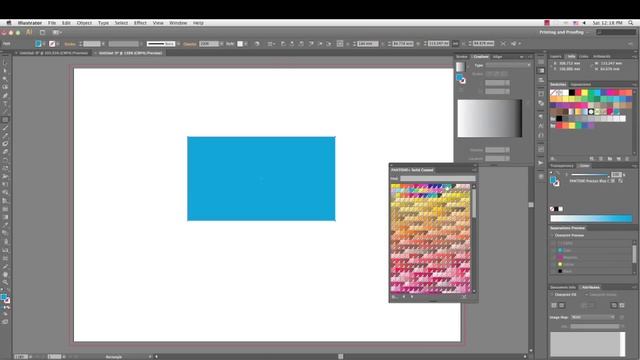Click the tint slider in the Color panel
The height and width of the screenshot is (360, 640).
point(590,175)
